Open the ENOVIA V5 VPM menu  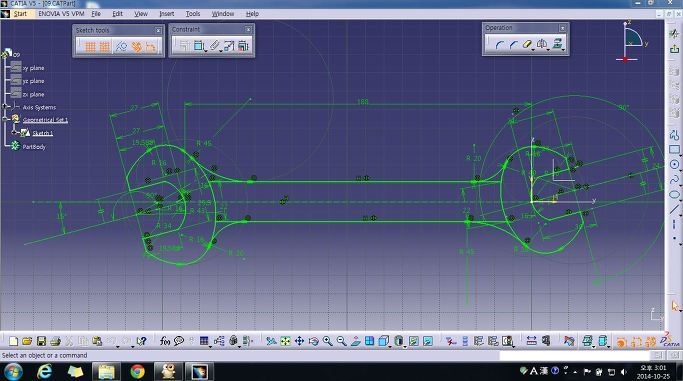pos(61,13)
